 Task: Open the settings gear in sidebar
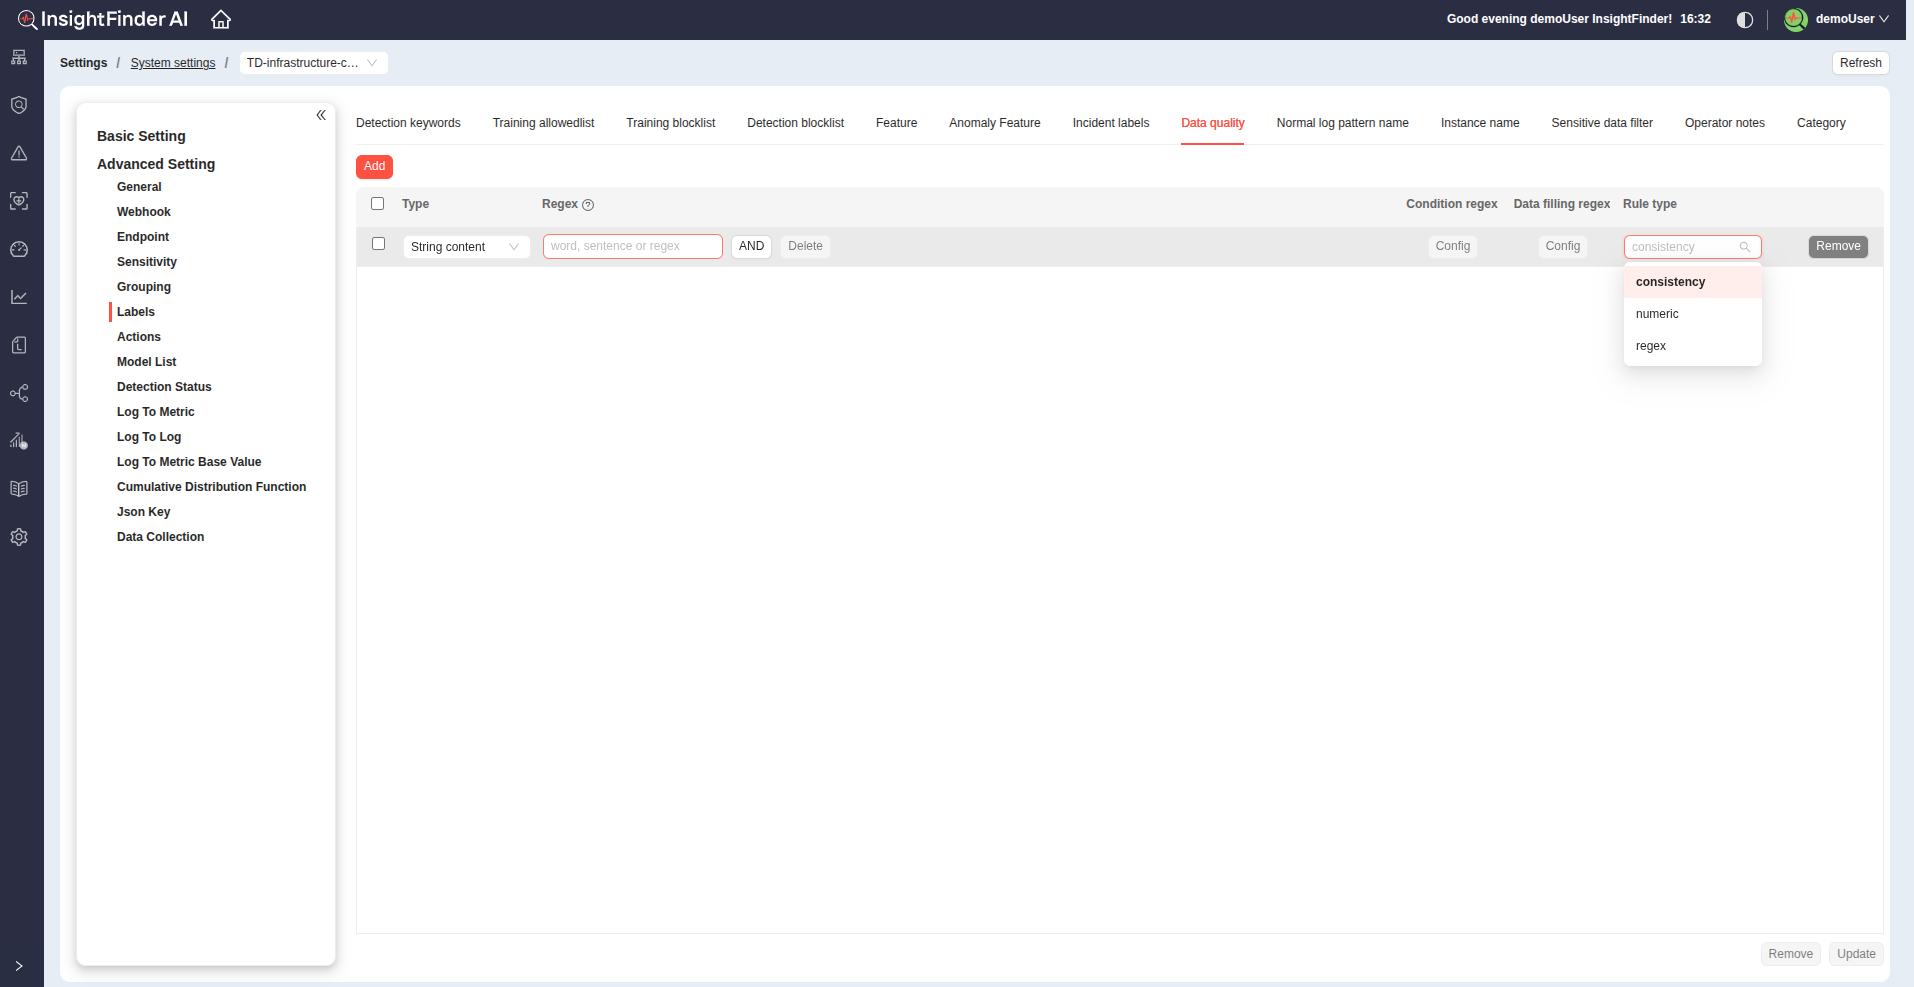(19, 537)
